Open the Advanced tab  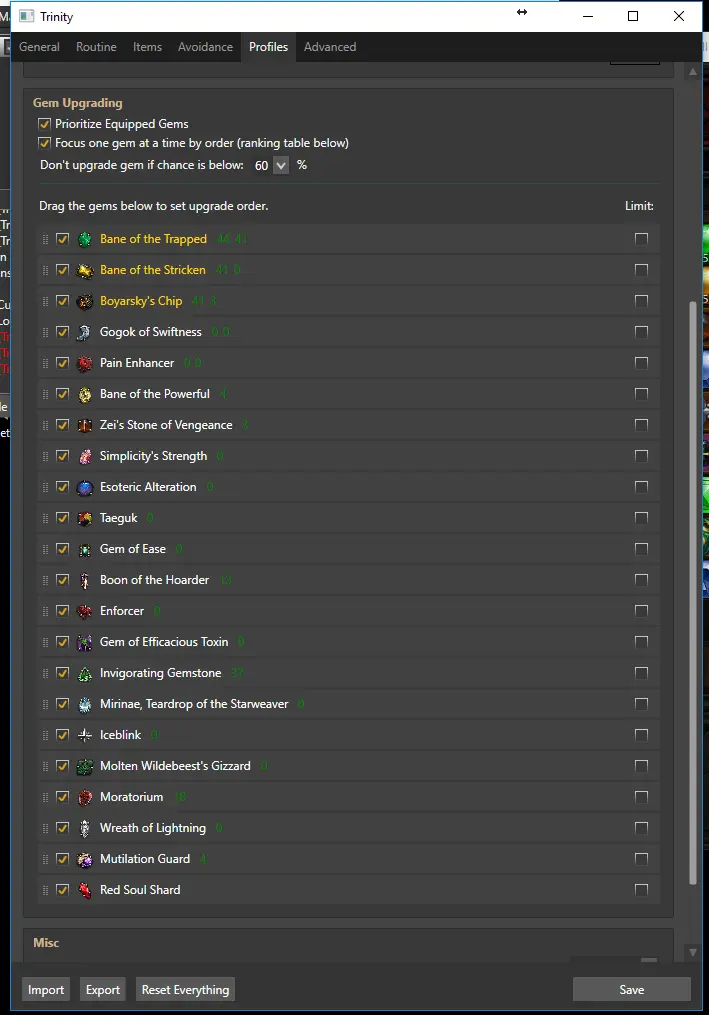(330, 47)
